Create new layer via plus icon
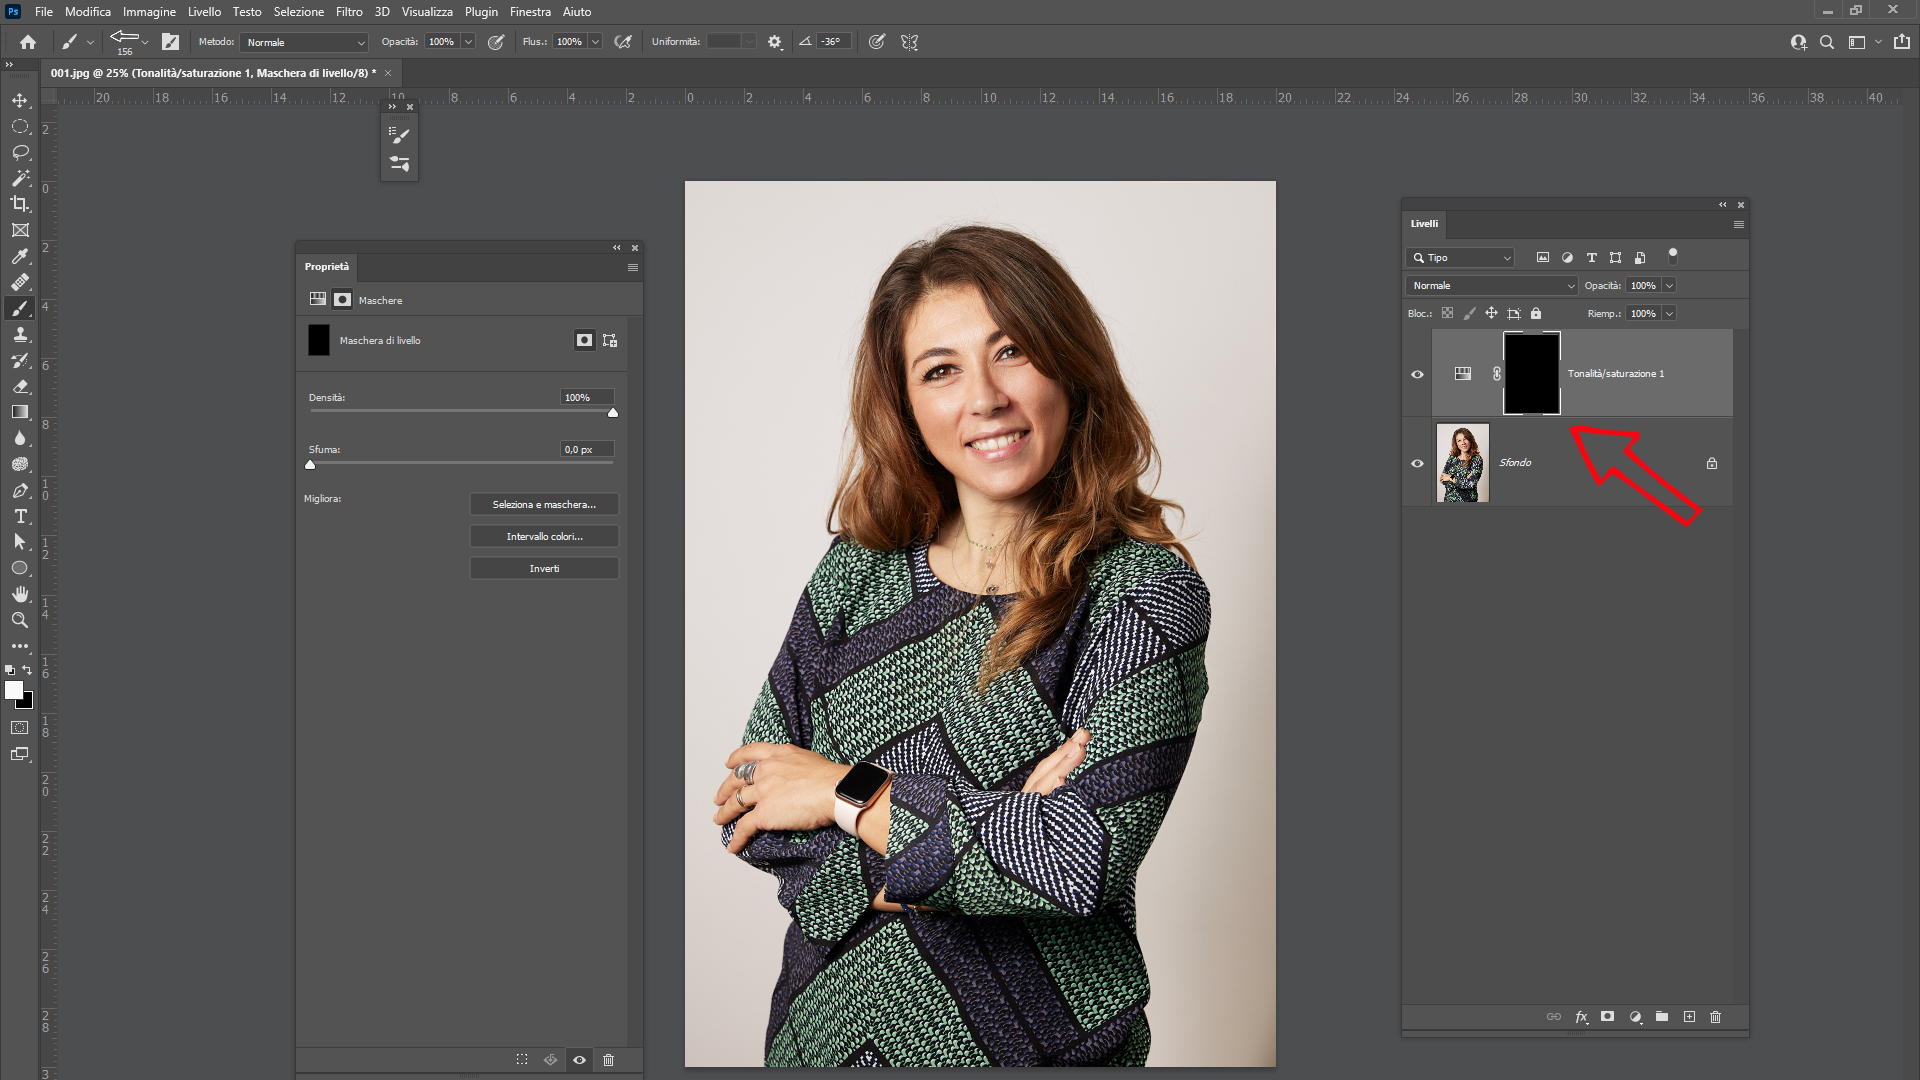Viewport: 1920px width, 1080px height. coord(1689,1017)
